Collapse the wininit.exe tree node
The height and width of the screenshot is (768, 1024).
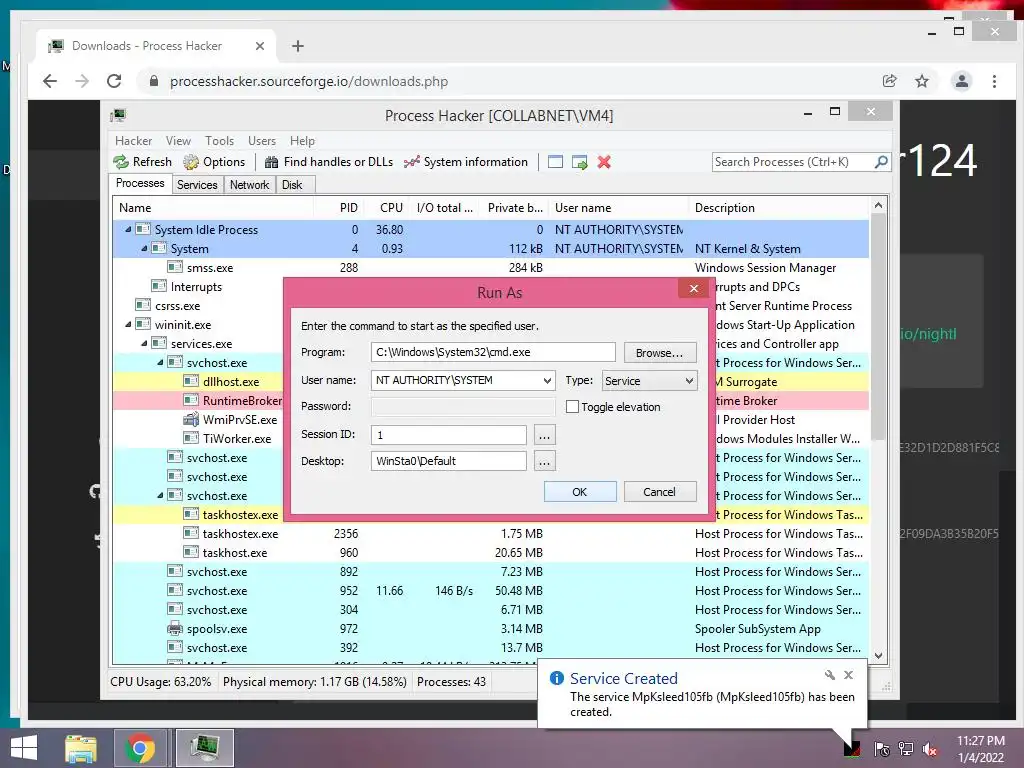(128, 325)
